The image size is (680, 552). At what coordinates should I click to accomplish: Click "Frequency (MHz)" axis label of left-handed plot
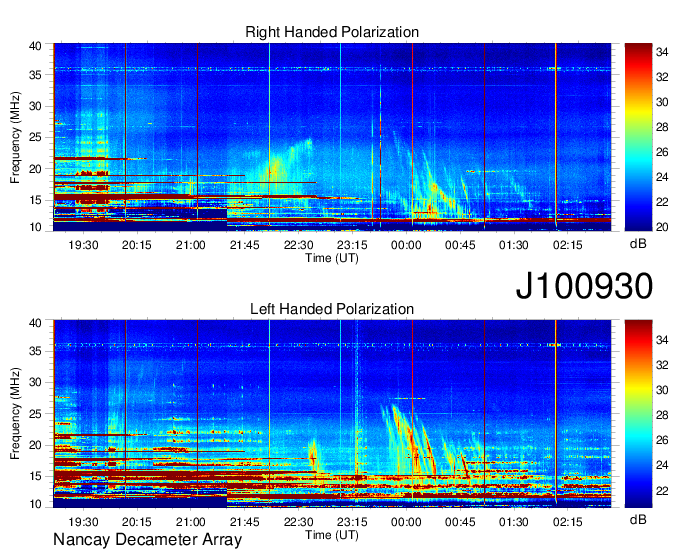point(16,414)
